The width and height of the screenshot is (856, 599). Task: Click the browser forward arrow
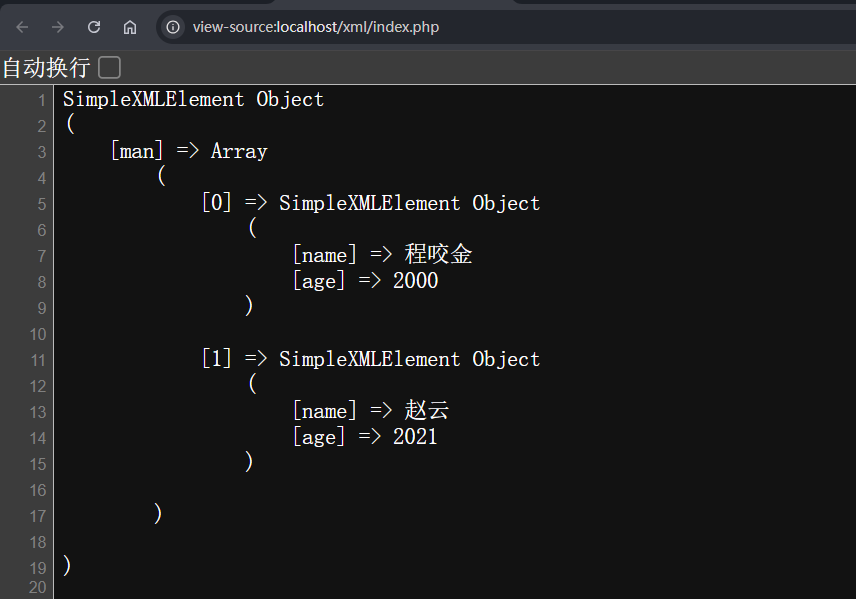point(58,27)
